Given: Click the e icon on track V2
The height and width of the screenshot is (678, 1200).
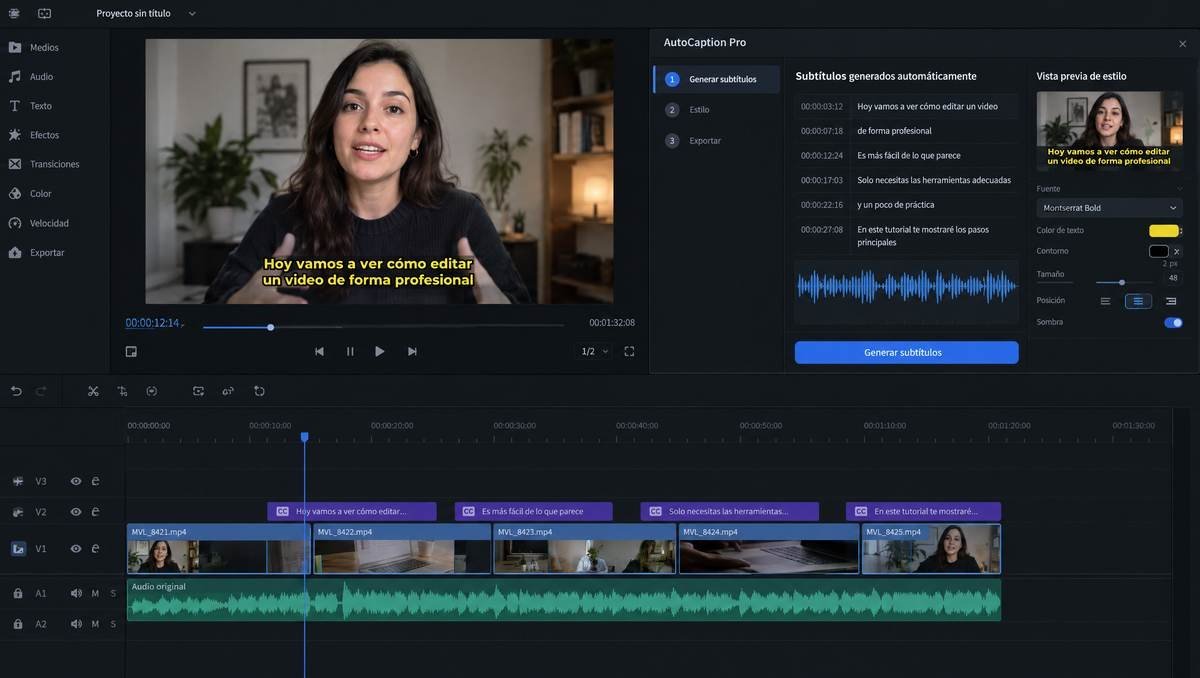Looking at the screenshot, I should click(x=95, y=512).
